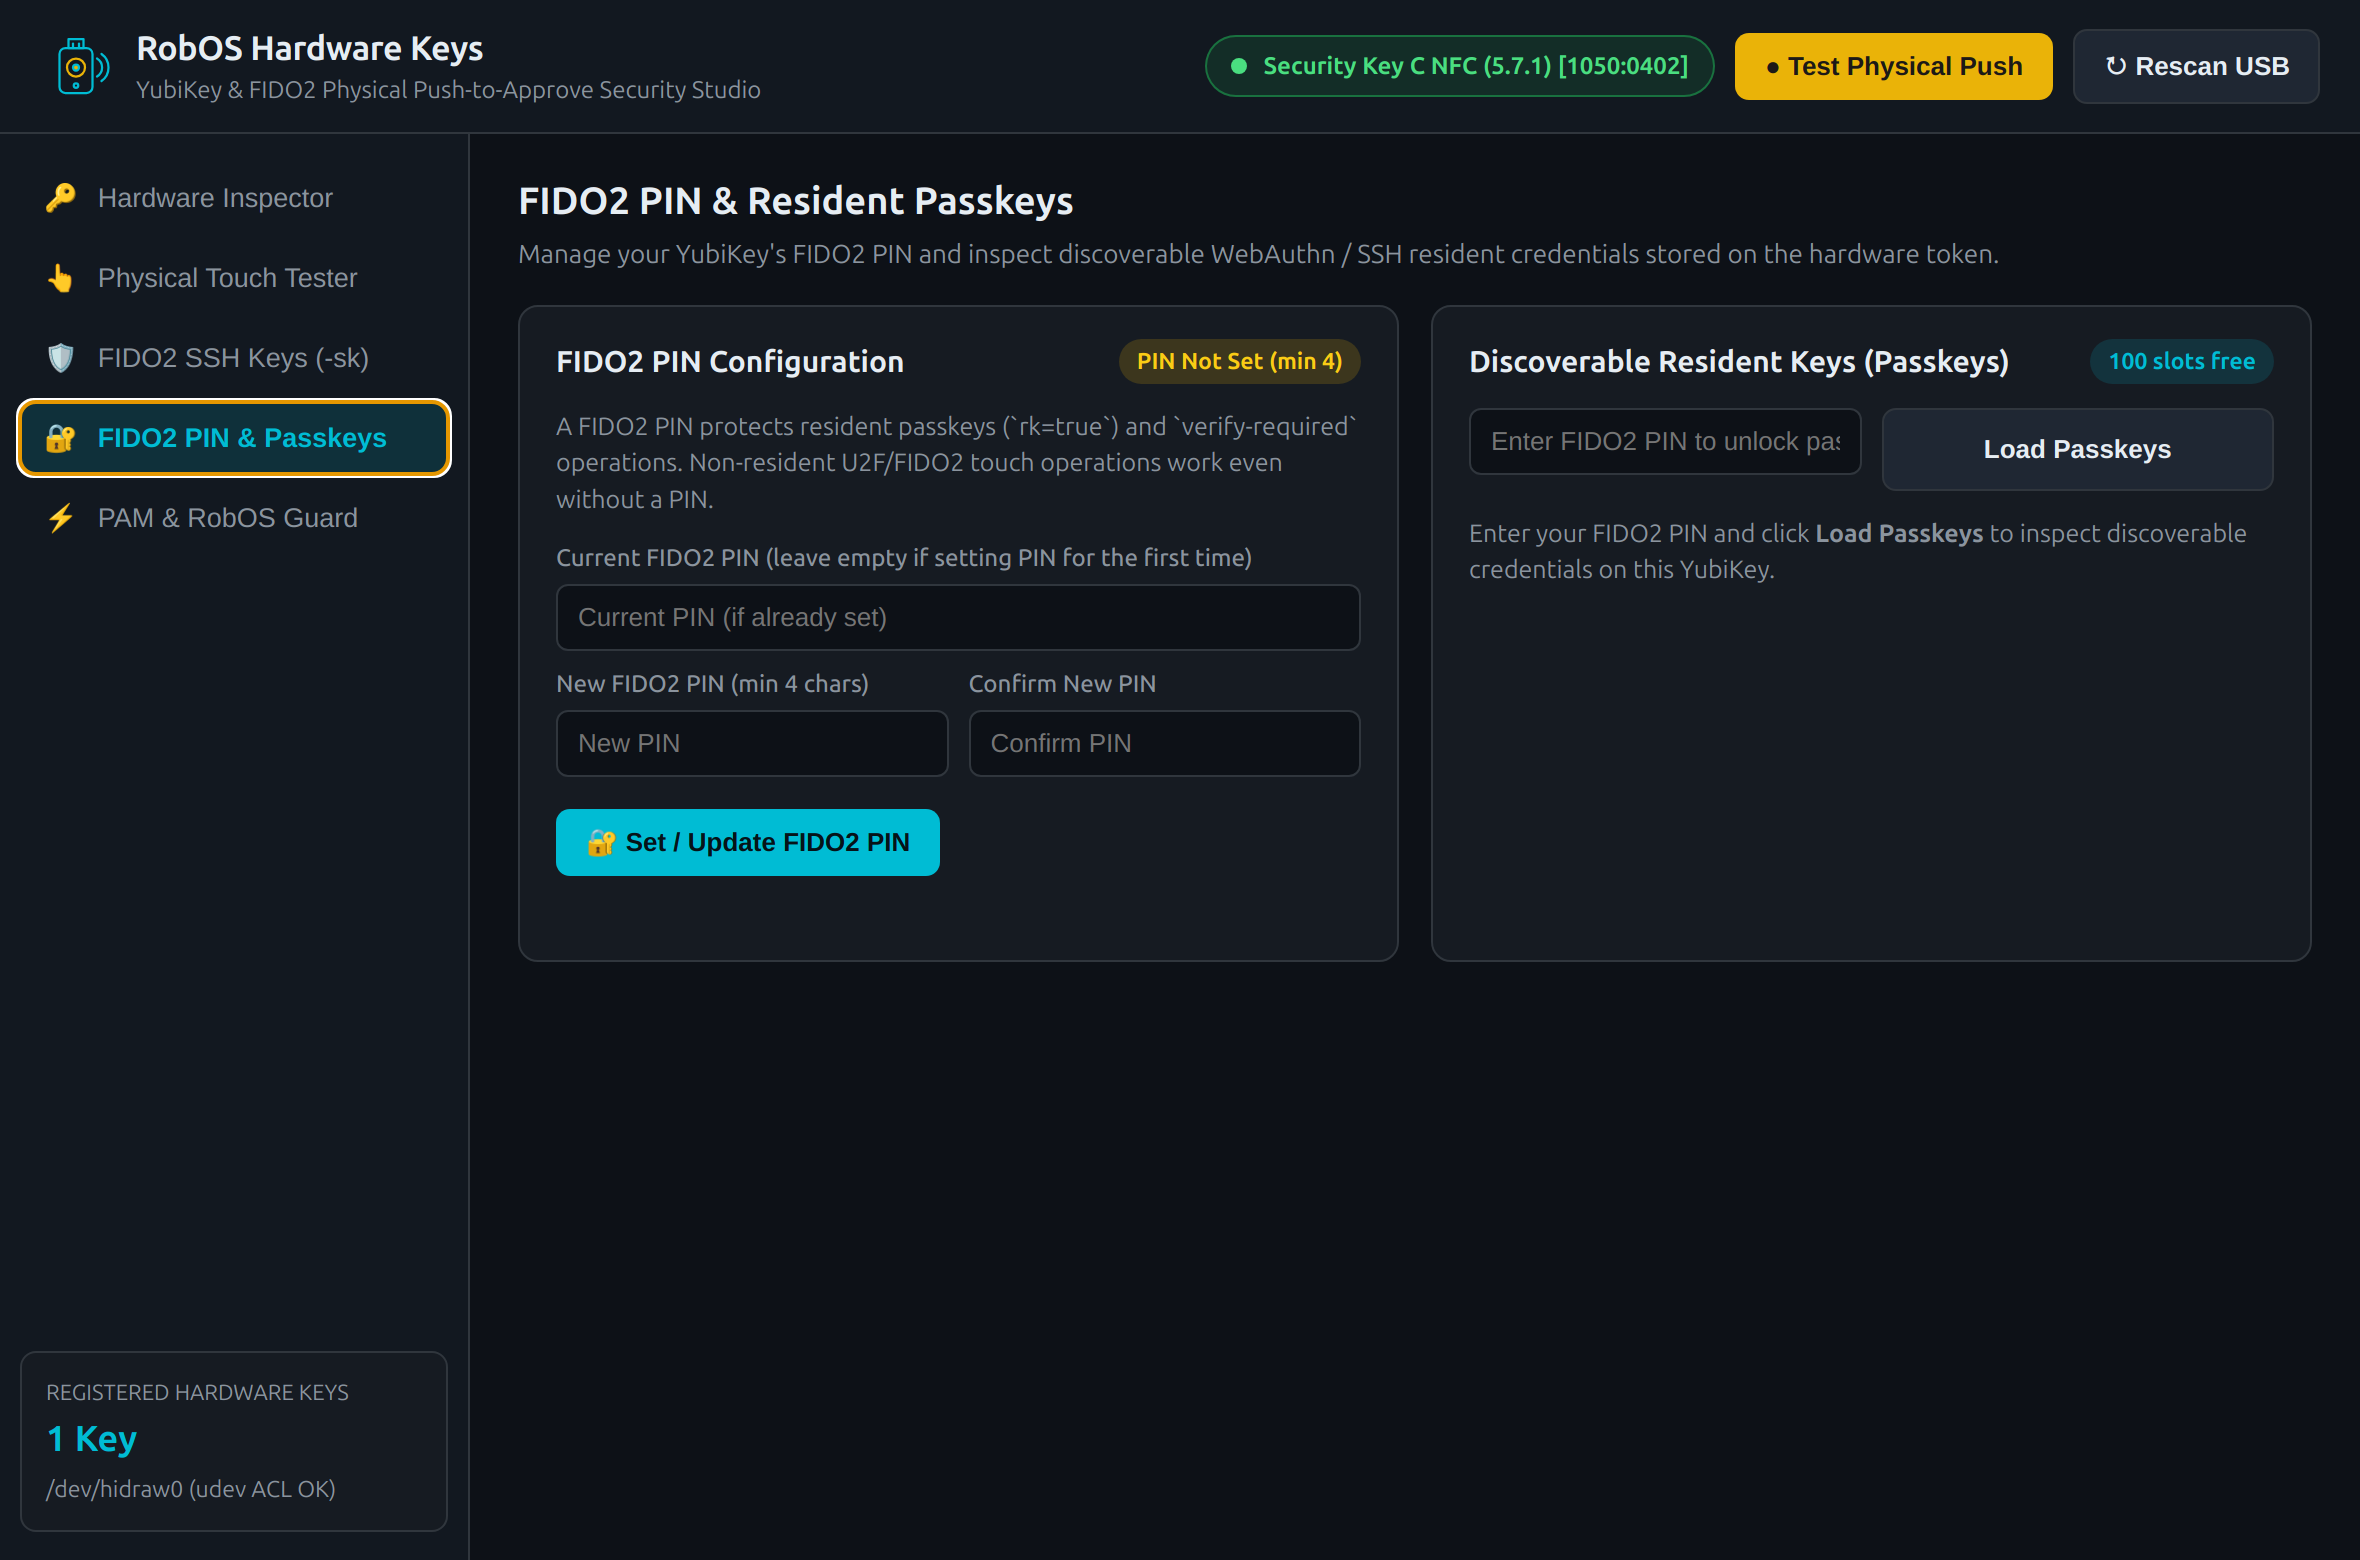Click the RobOS hardware key logo icon
Screen dimensions: 2360x1560
tap(83, 67)
